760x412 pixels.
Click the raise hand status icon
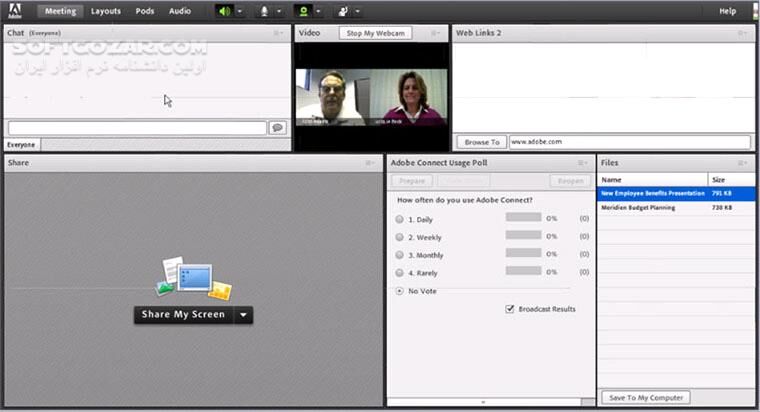click(343, 11)
